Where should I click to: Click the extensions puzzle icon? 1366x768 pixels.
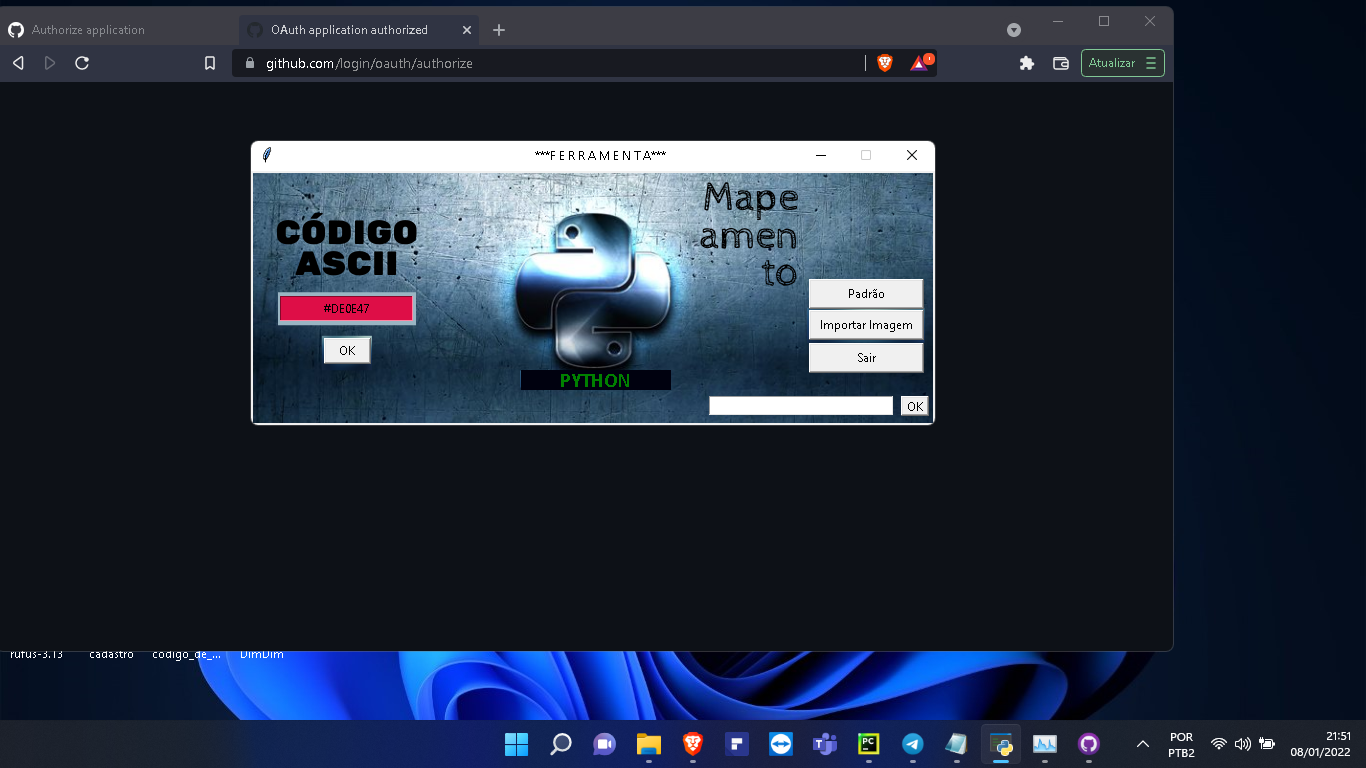(1027, 63)
